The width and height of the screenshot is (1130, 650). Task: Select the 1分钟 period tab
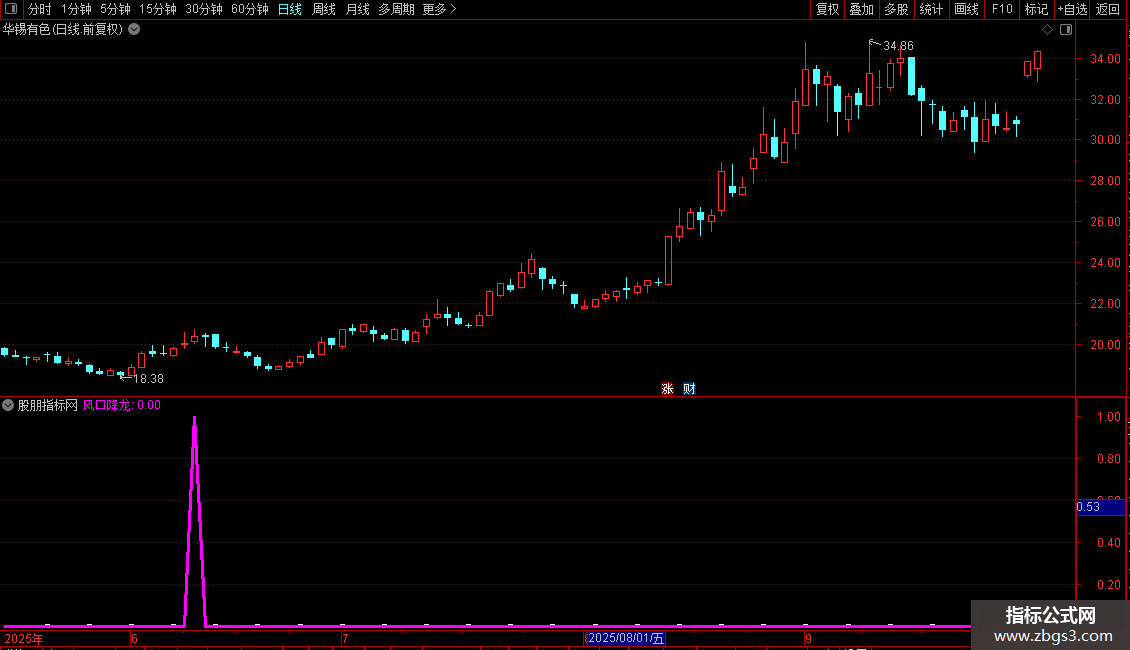click(76, 9)
